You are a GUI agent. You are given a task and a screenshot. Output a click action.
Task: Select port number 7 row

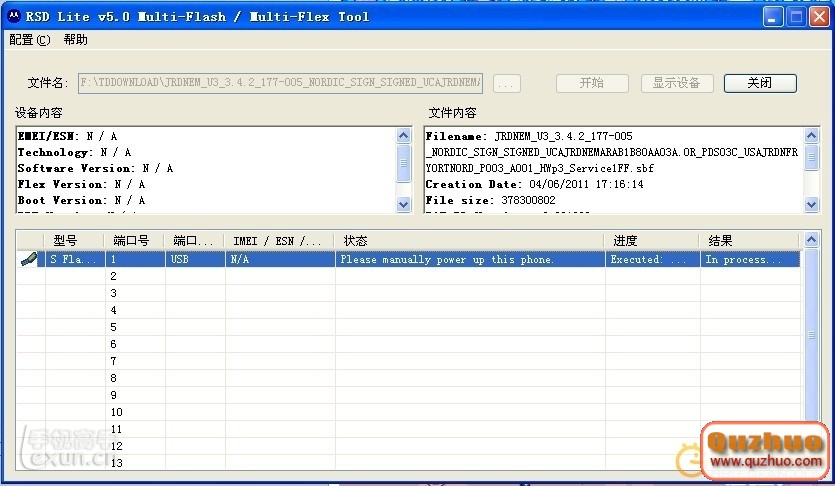[408, 361]
